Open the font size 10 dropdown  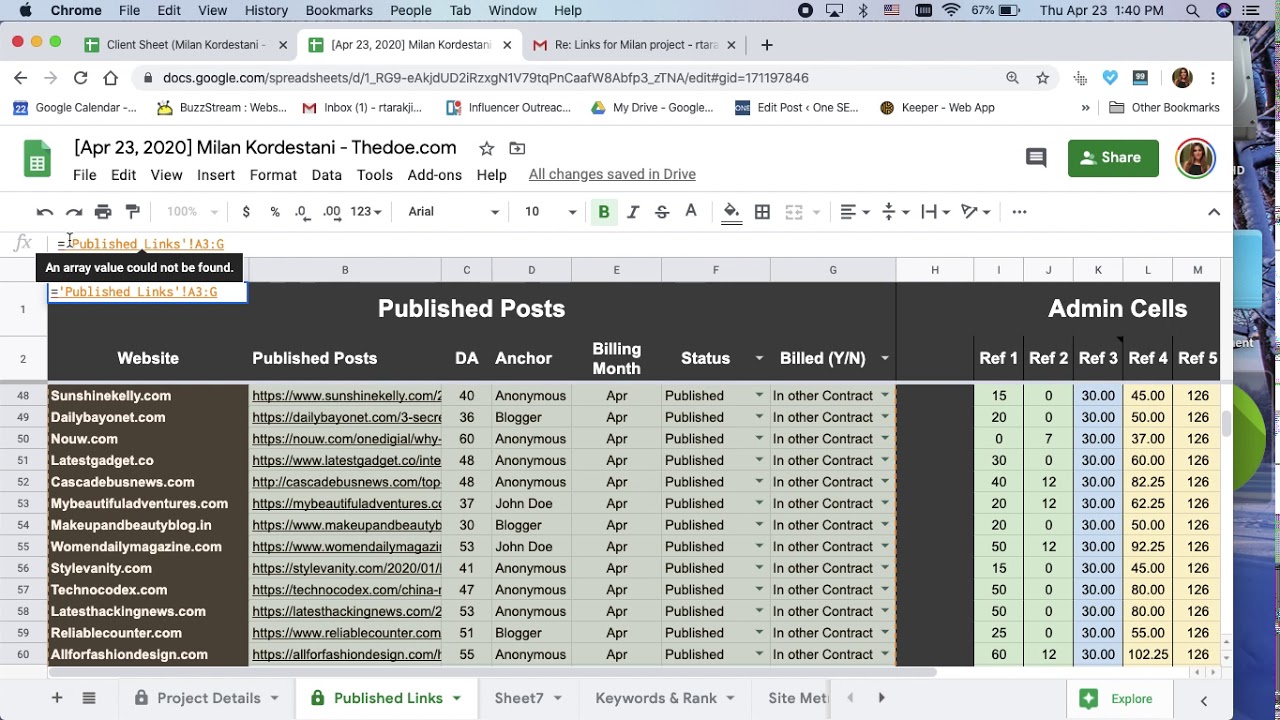(551, 212)
